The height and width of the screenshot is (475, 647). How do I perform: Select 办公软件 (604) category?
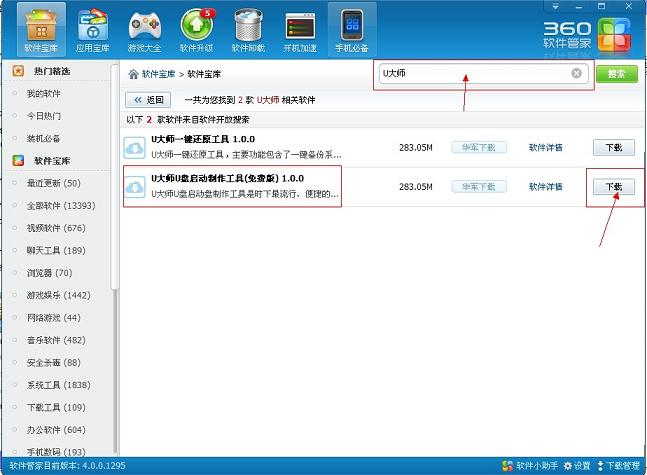(x=56, y=430)
